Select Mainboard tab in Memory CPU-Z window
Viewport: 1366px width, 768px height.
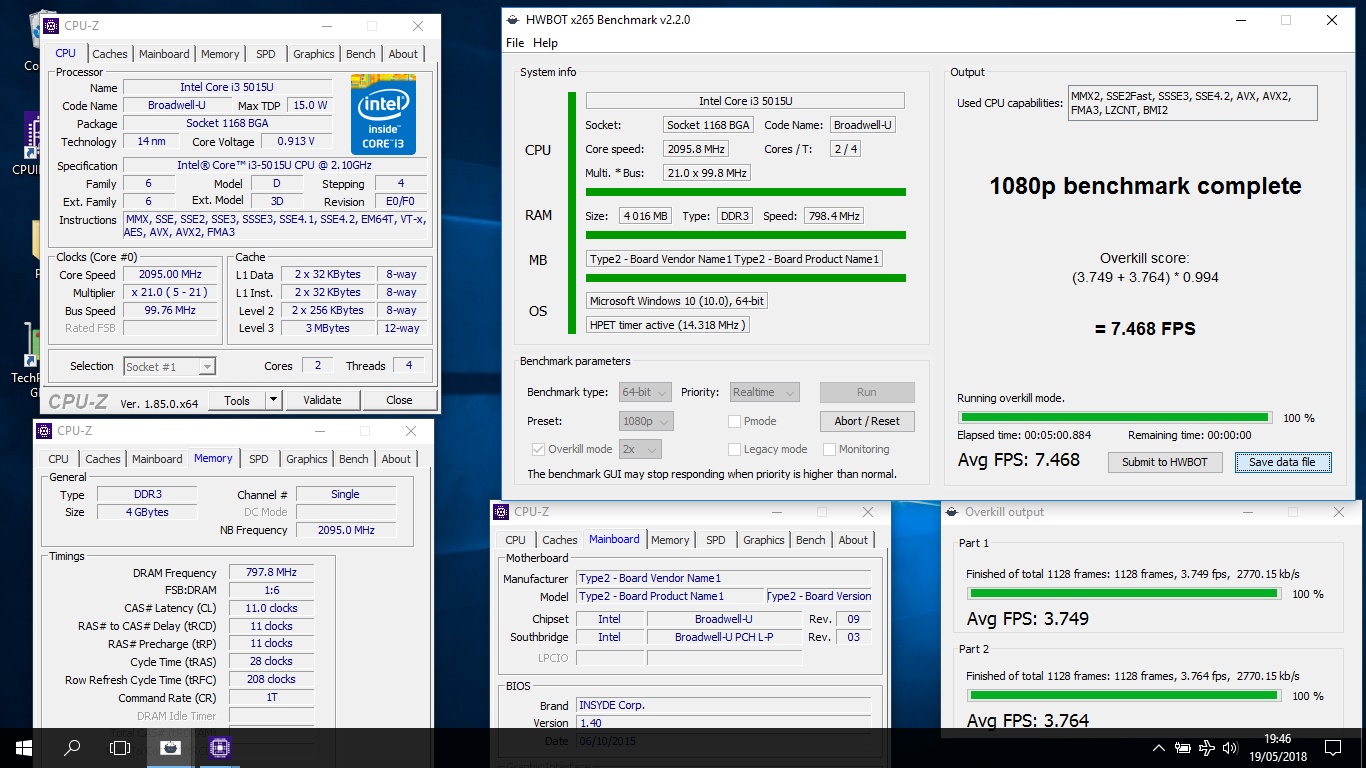point(158,459)
